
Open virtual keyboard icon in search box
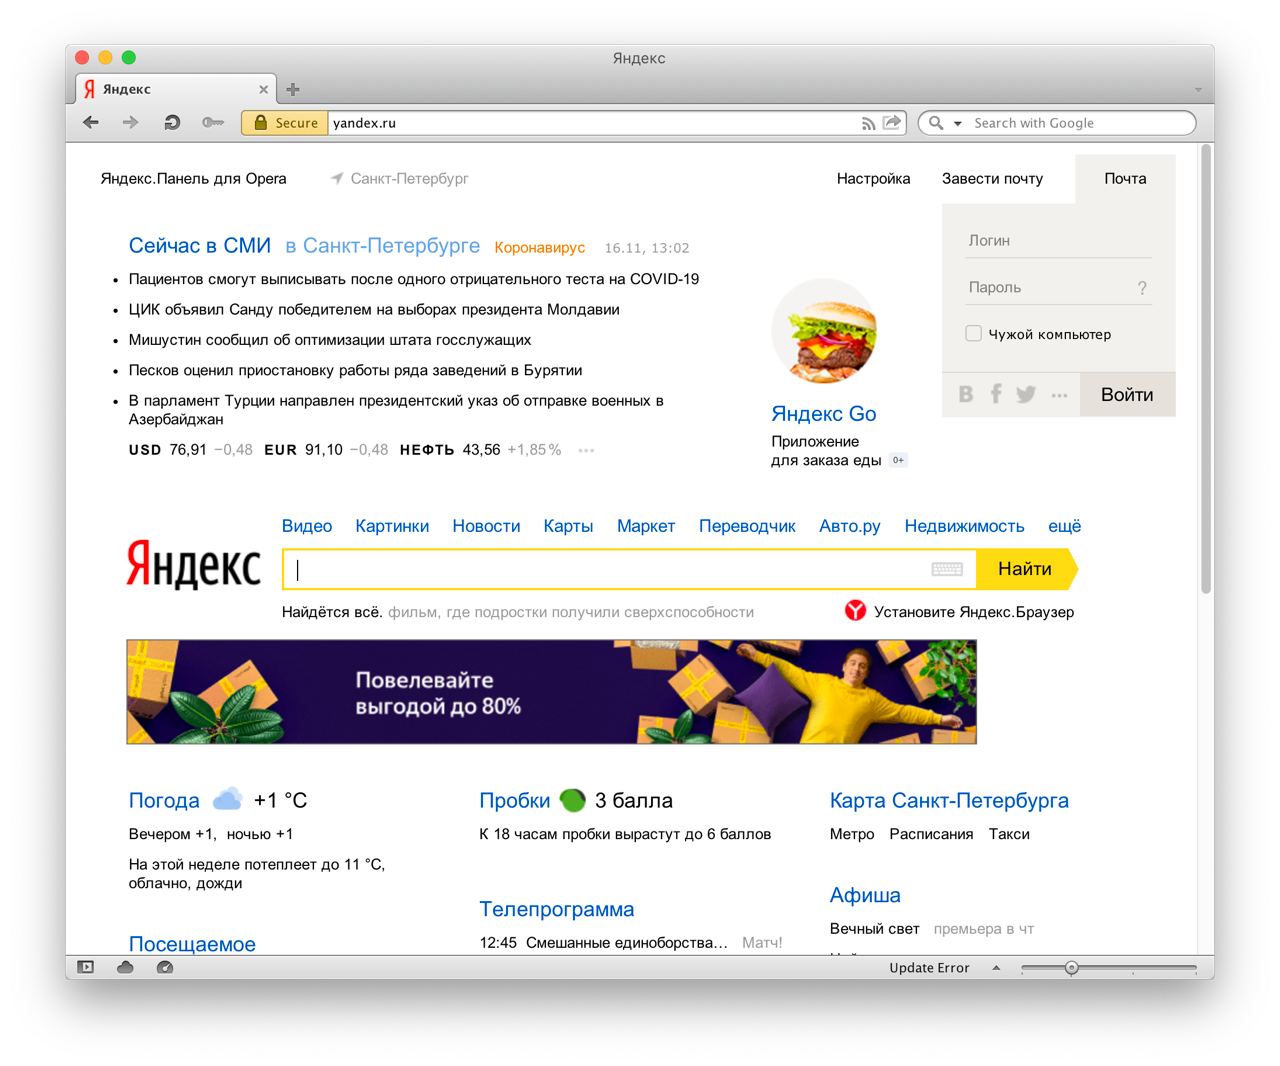(x=946, y=569)
